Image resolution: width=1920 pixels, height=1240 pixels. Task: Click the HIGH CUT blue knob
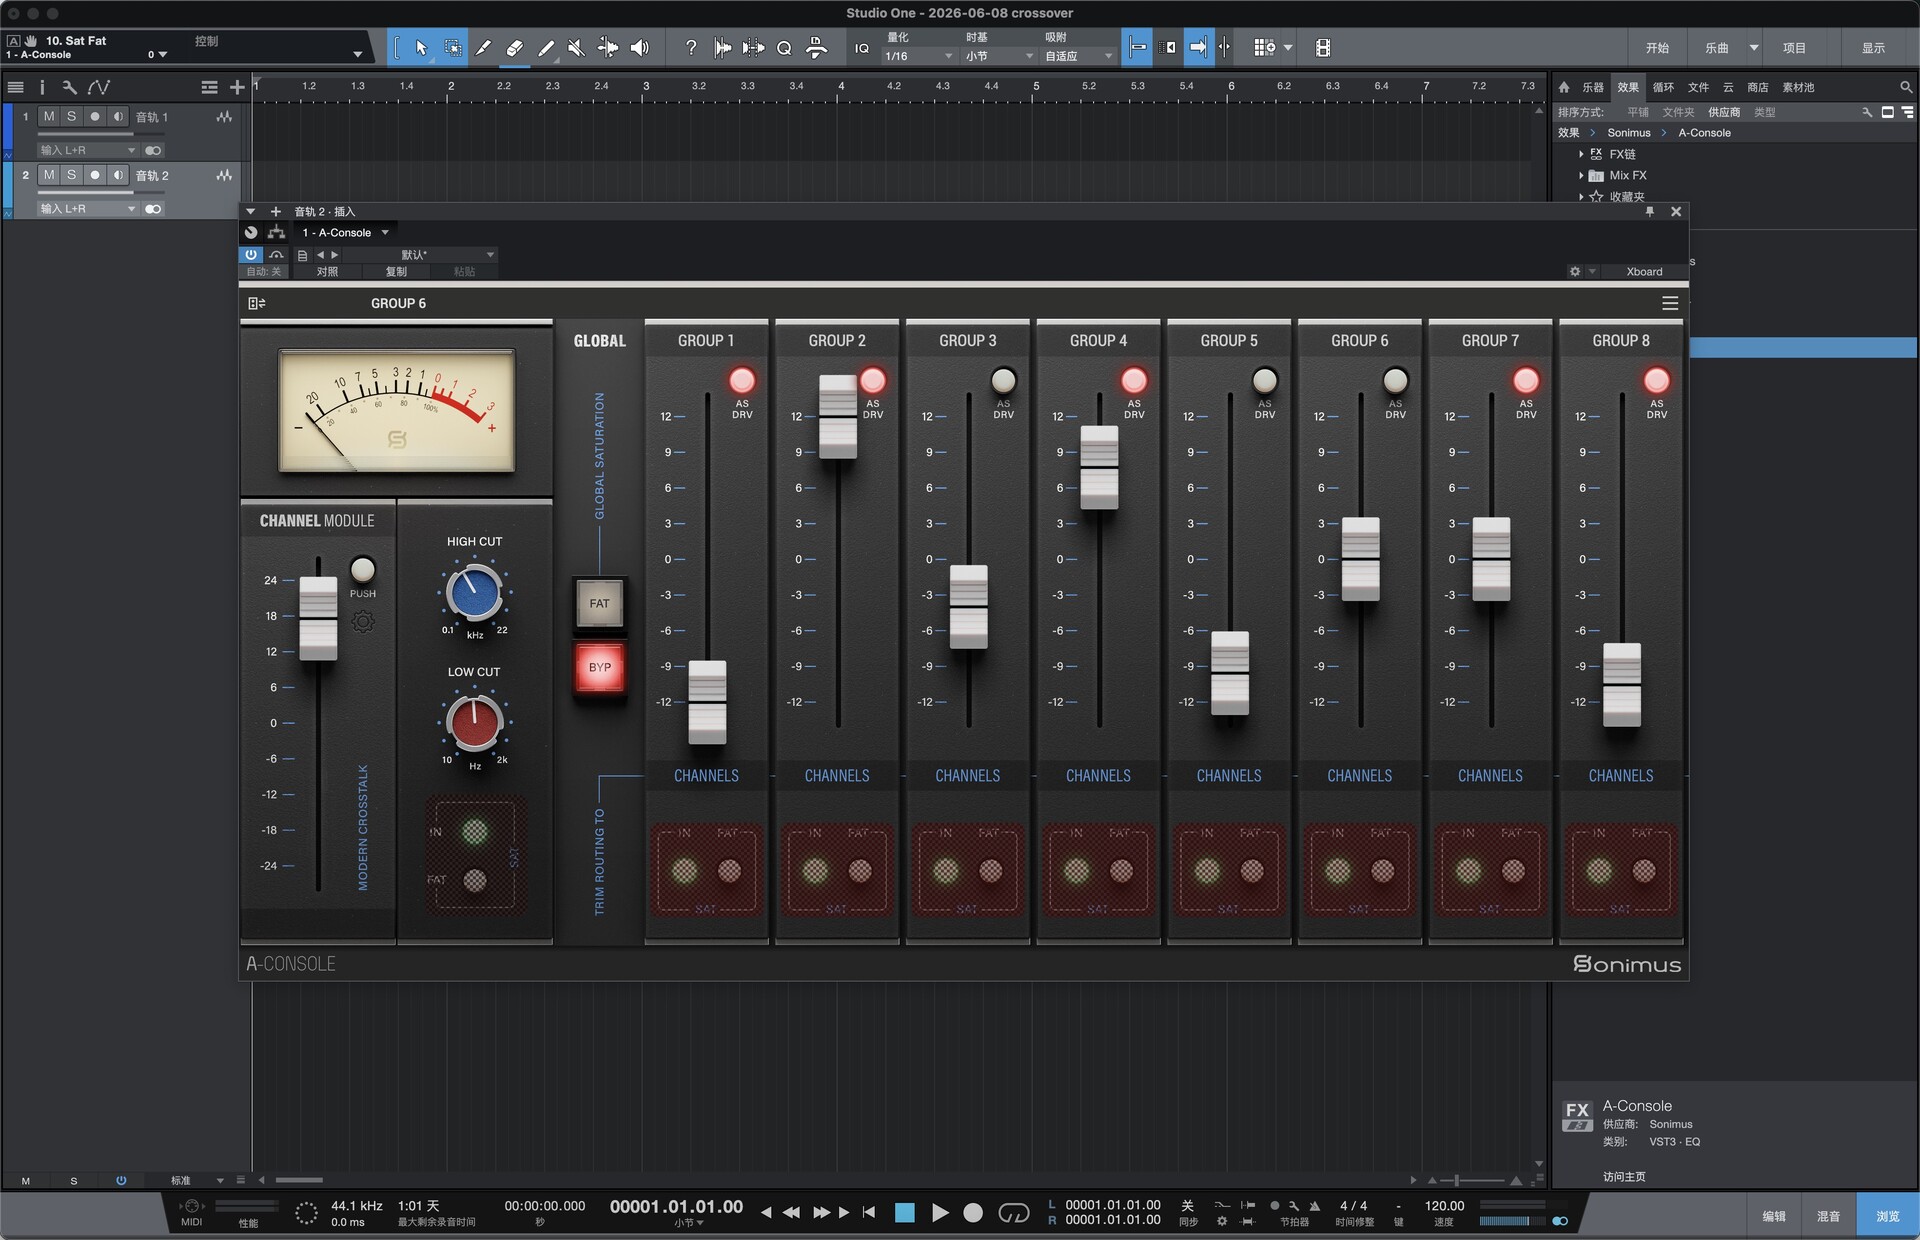click(474, 592)
